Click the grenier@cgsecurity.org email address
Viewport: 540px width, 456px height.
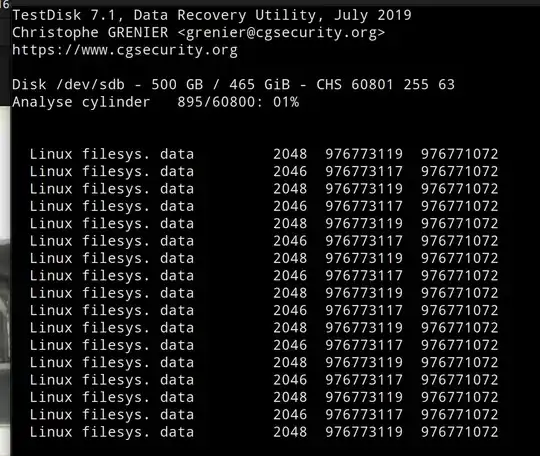(x=281, y=33)
